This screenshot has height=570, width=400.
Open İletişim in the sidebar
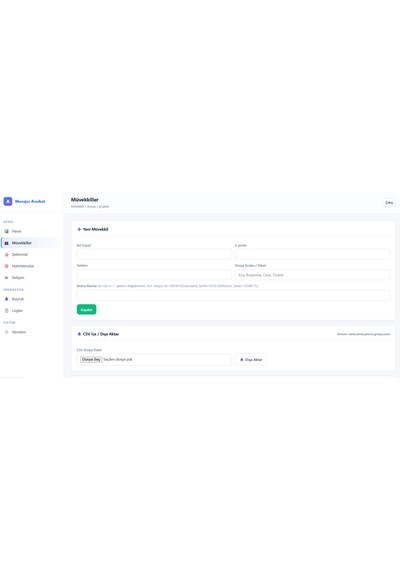coord(31,278)
